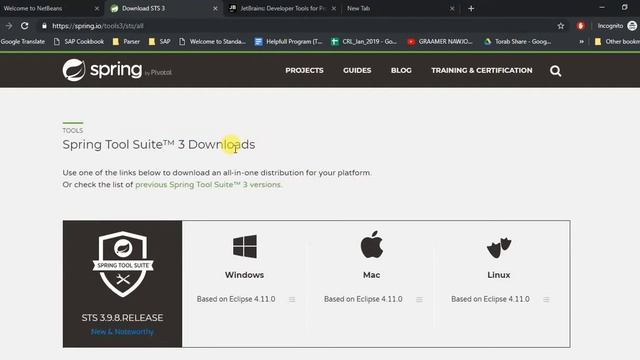
Task: Click the STS 3.9.8.RELEASE text
Action: (x=122, y=318)
